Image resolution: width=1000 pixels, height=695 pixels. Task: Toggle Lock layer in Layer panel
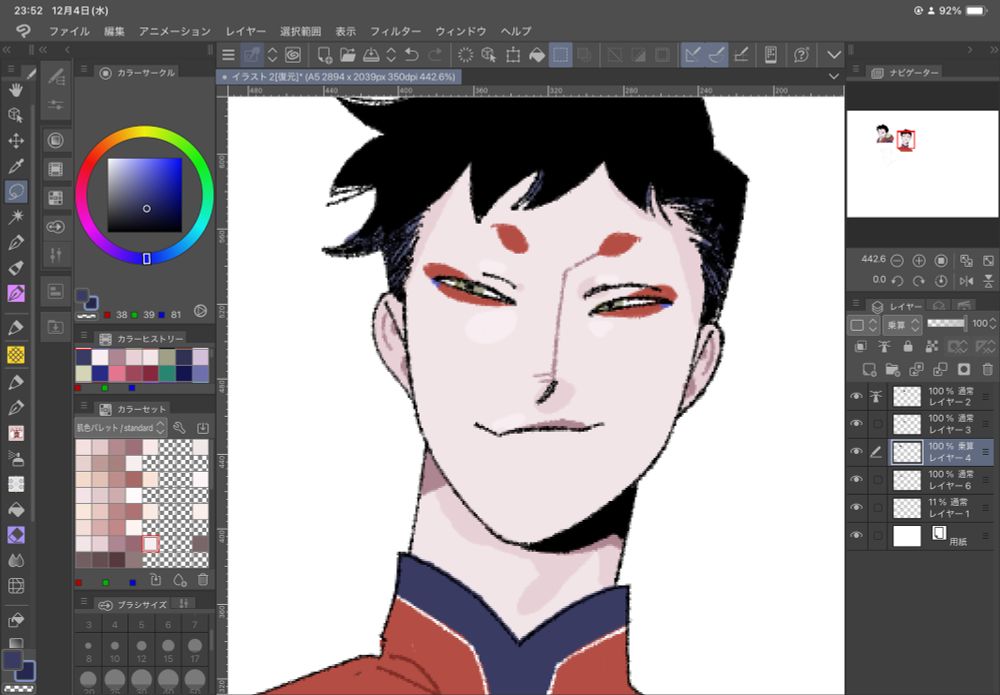pyautogui.click(x=908, y=346)
